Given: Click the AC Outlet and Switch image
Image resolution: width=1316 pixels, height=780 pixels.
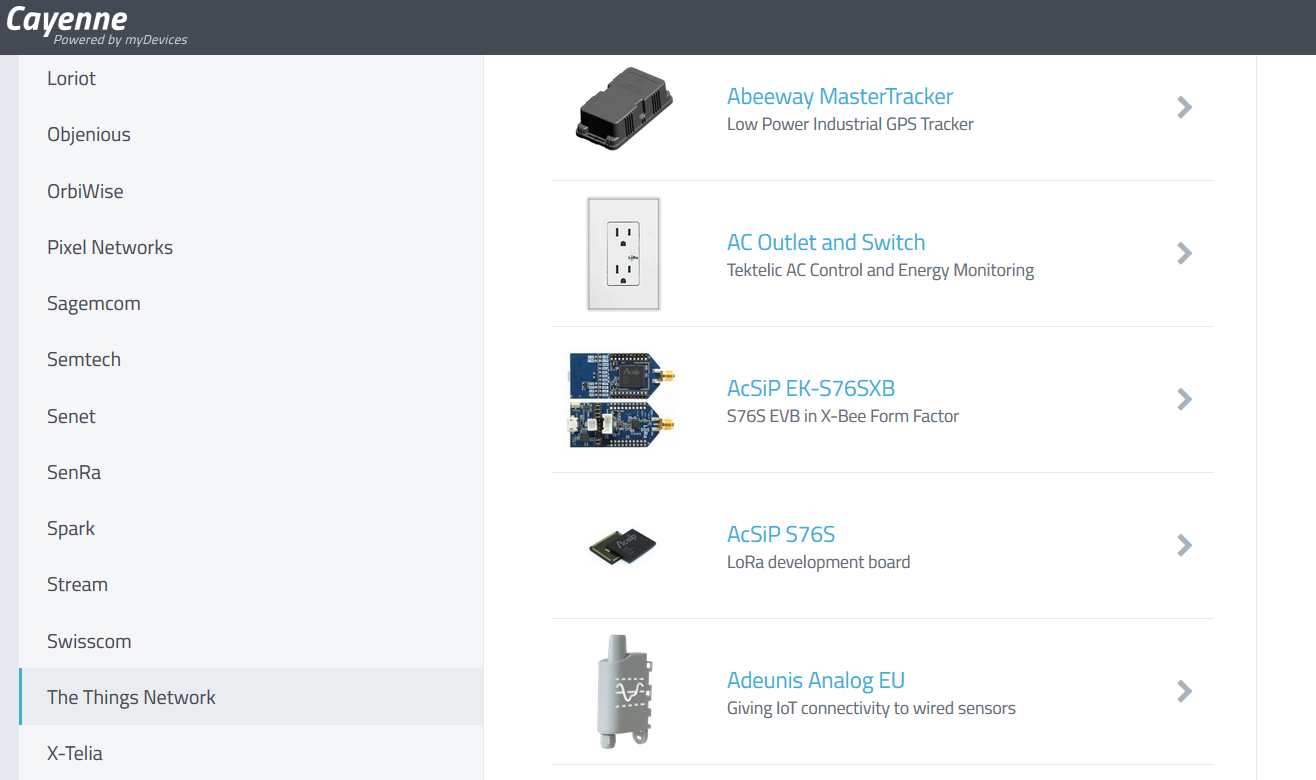Looking at the screenshot, I should pyautogui.click(x=624, y=254).
